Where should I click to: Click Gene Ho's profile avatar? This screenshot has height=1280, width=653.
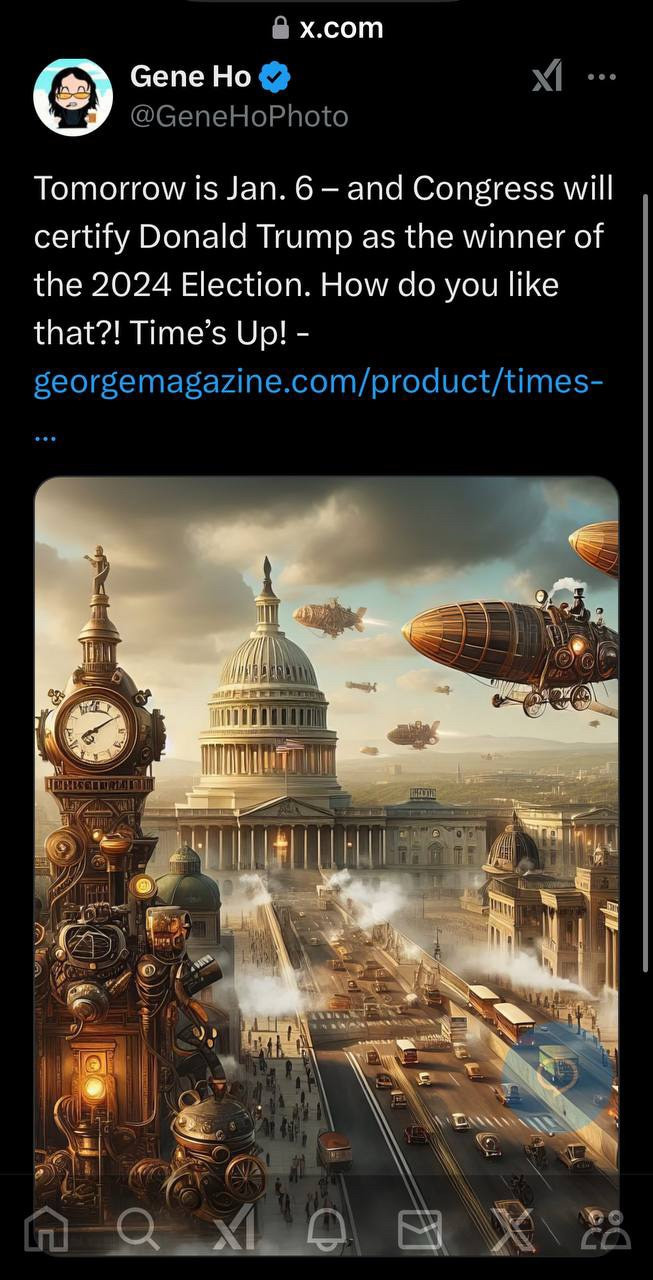(x=73, y=97)
